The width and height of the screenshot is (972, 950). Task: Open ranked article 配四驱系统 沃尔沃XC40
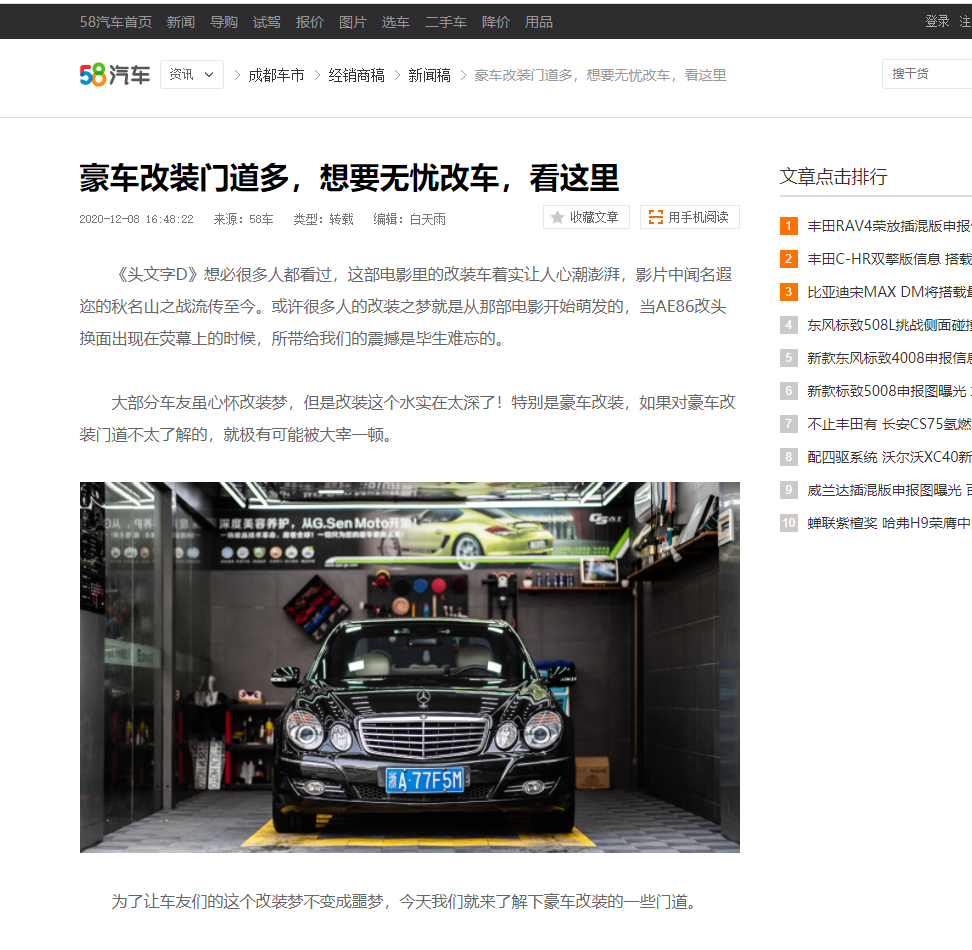[889, 457]
